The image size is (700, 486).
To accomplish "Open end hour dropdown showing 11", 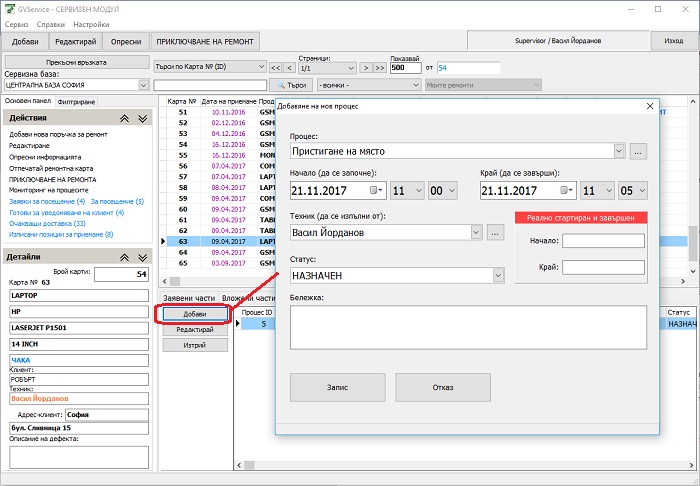I will pyautogui.click(x=597, y=191).
